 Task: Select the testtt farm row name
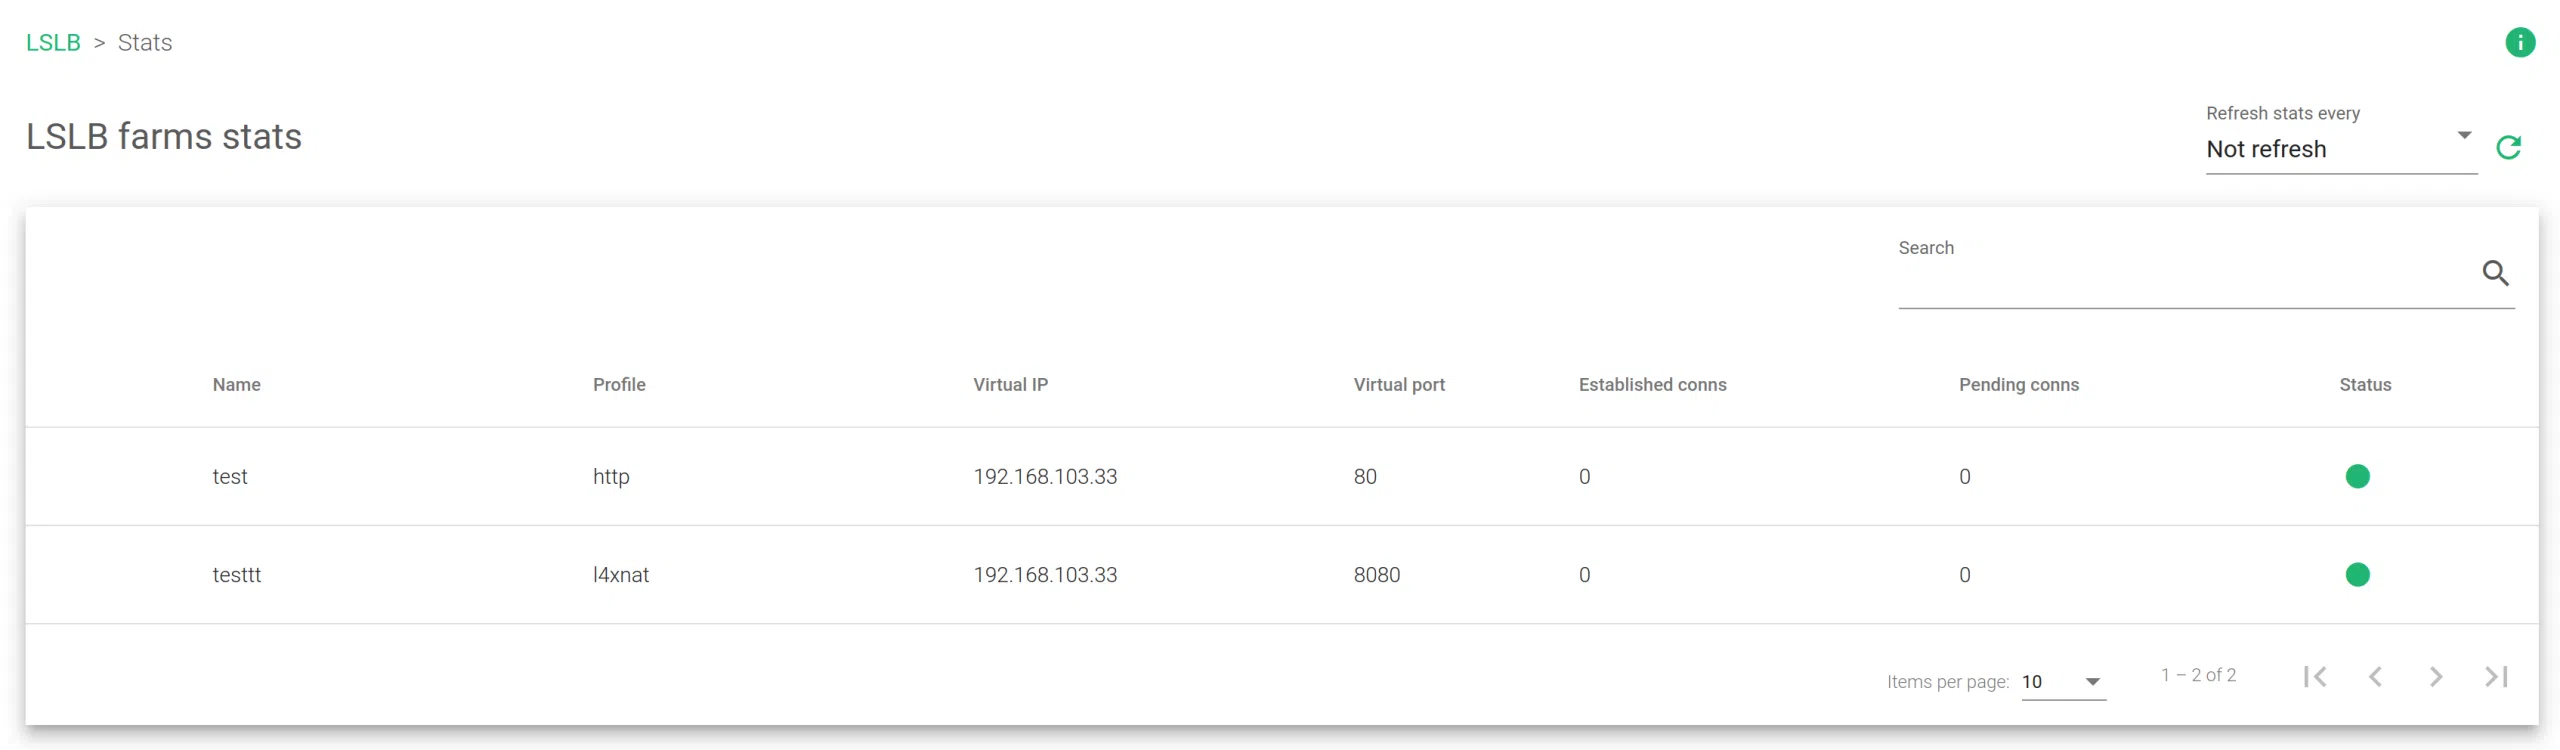[236, 575]
